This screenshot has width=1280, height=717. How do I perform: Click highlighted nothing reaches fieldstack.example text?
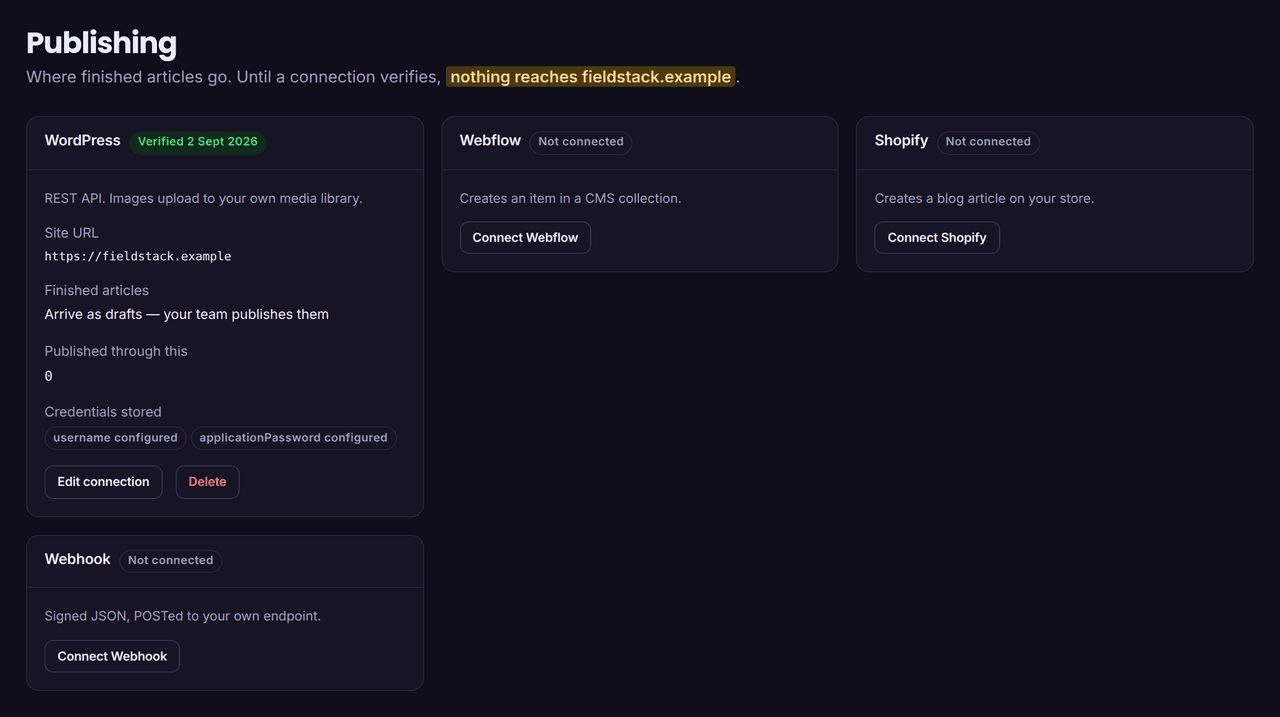tap(591, 77)
